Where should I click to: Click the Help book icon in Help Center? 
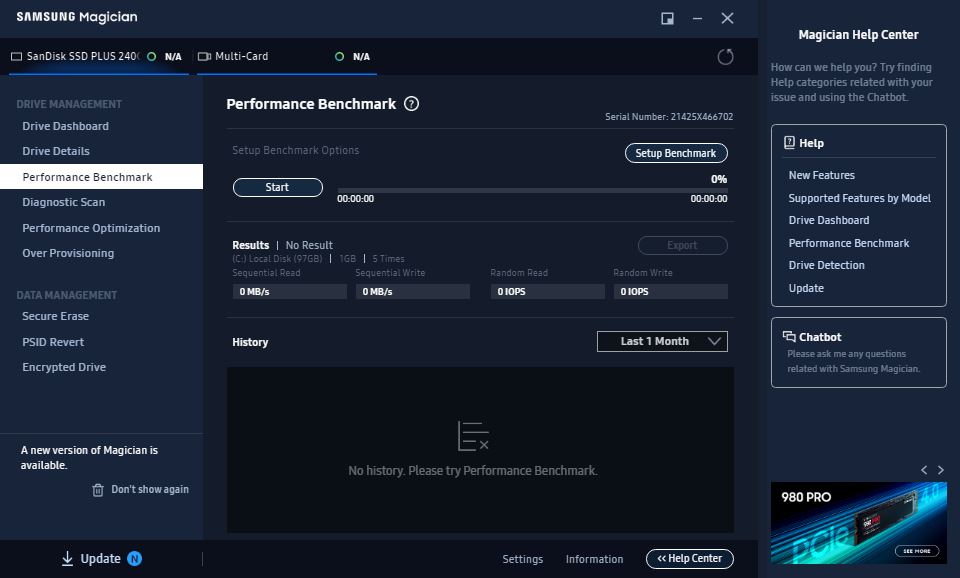(789, 143)
